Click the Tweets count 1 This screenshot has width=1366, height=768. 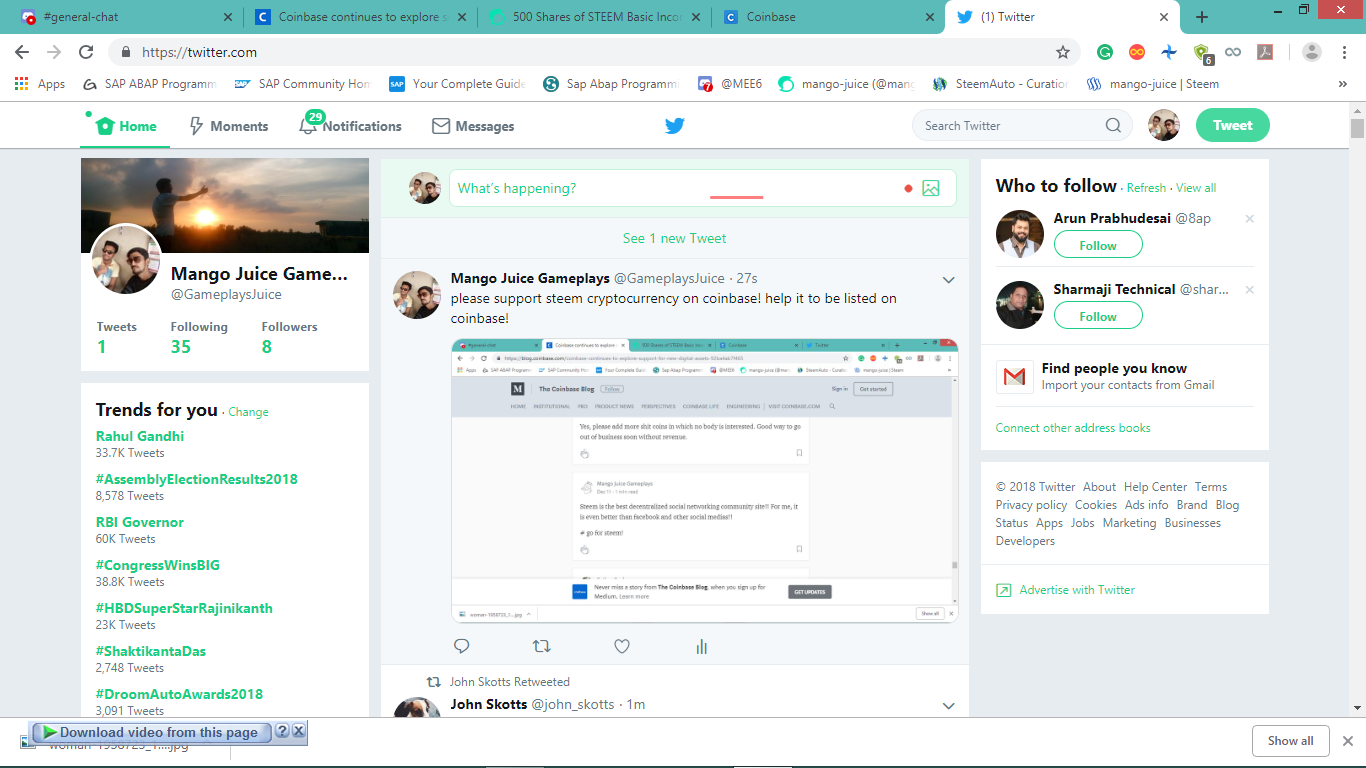[x=101, y=347]
